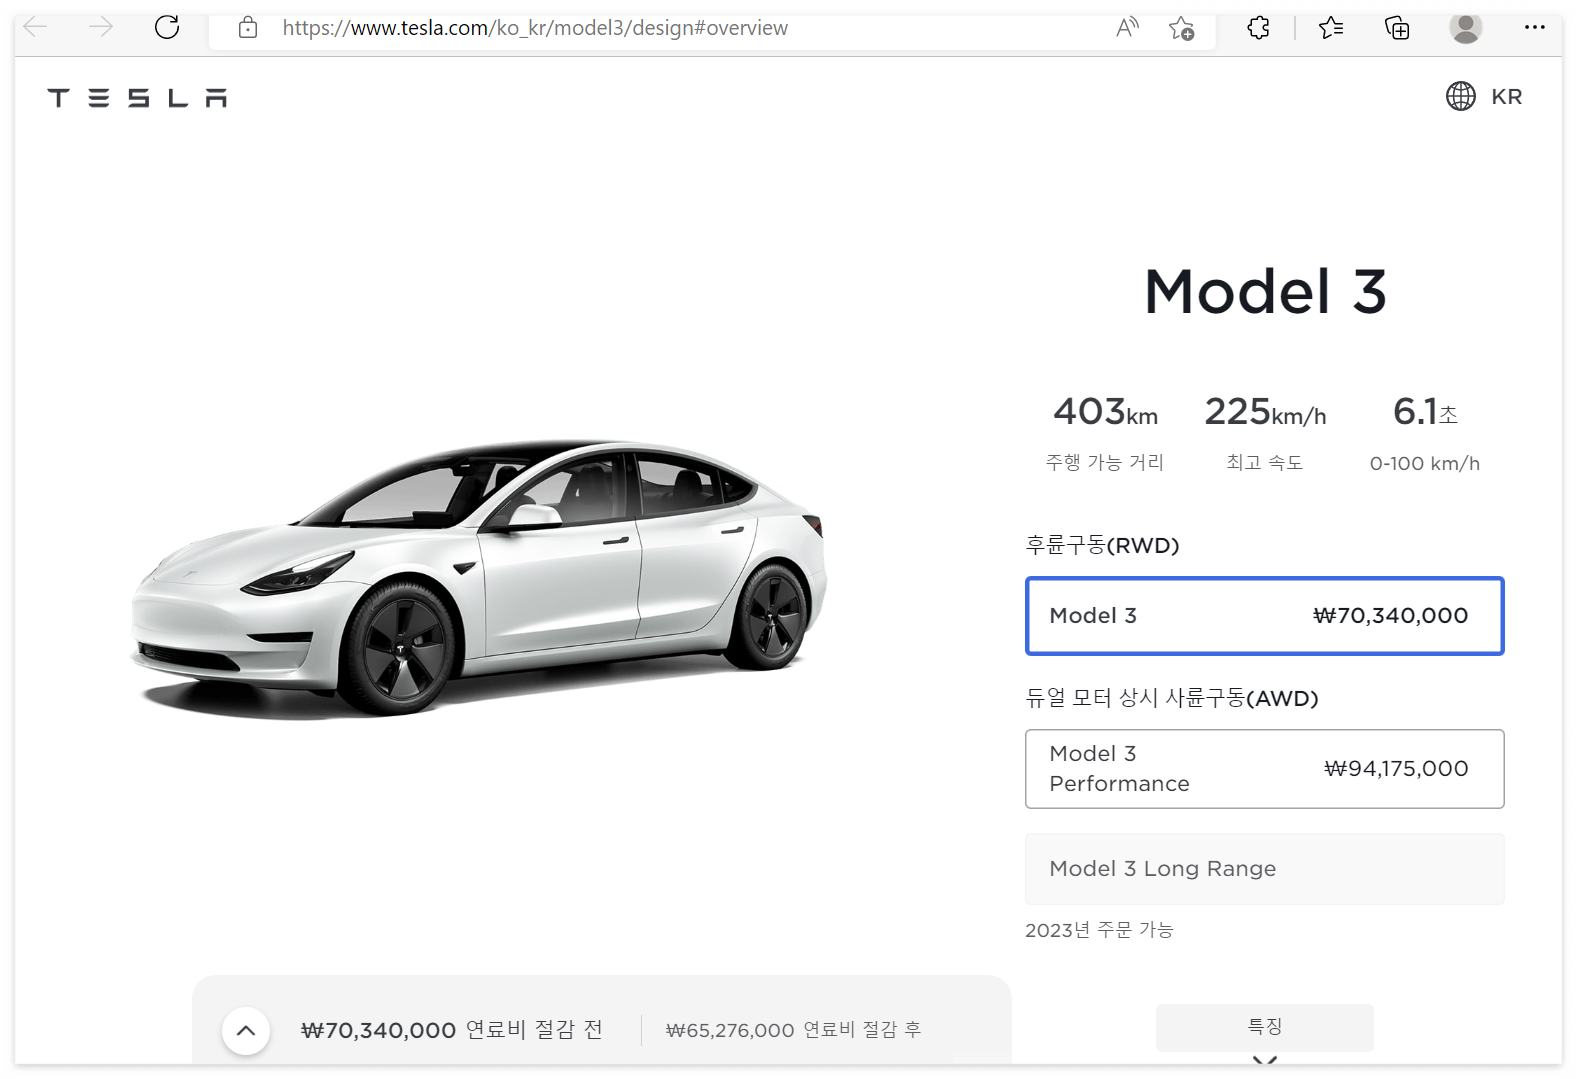Click the globe language icon

[1461, 96]
